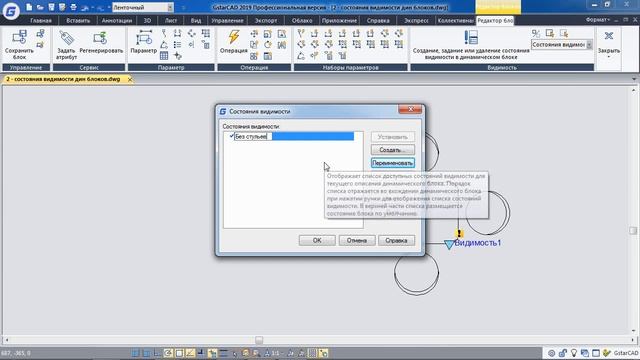Viewport: 640px width, 360px height.
Task: Switch to the Облако ribbon tab
Action: pos(302,20)
